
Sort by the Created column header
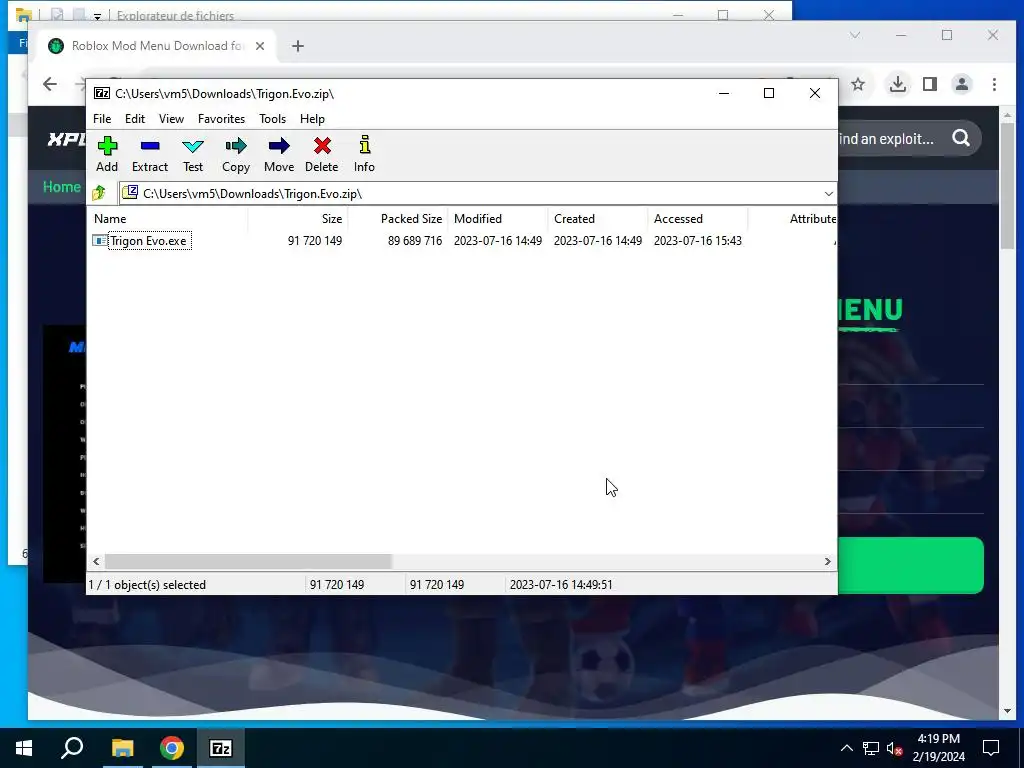pos(598,219)
